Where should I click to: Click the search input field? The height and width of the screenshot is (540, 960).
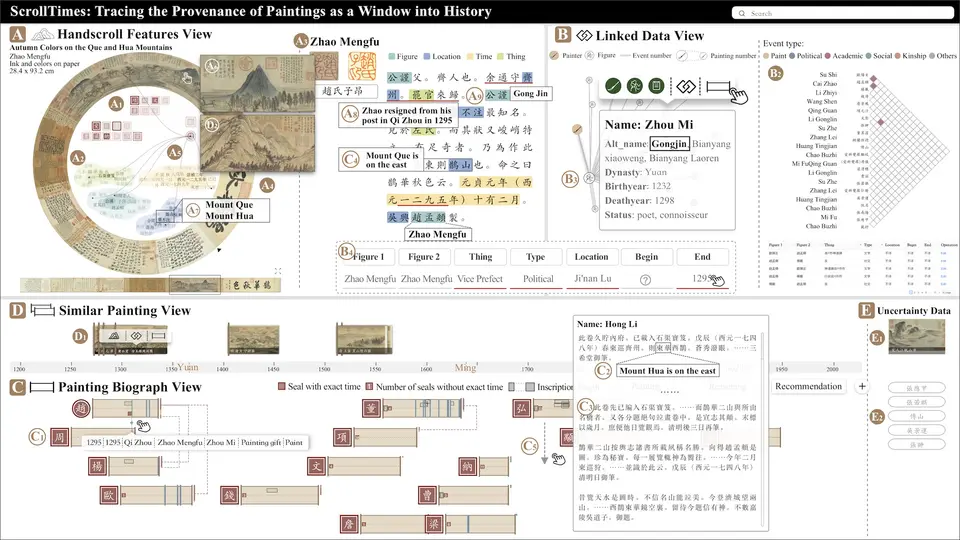(842, 13)
